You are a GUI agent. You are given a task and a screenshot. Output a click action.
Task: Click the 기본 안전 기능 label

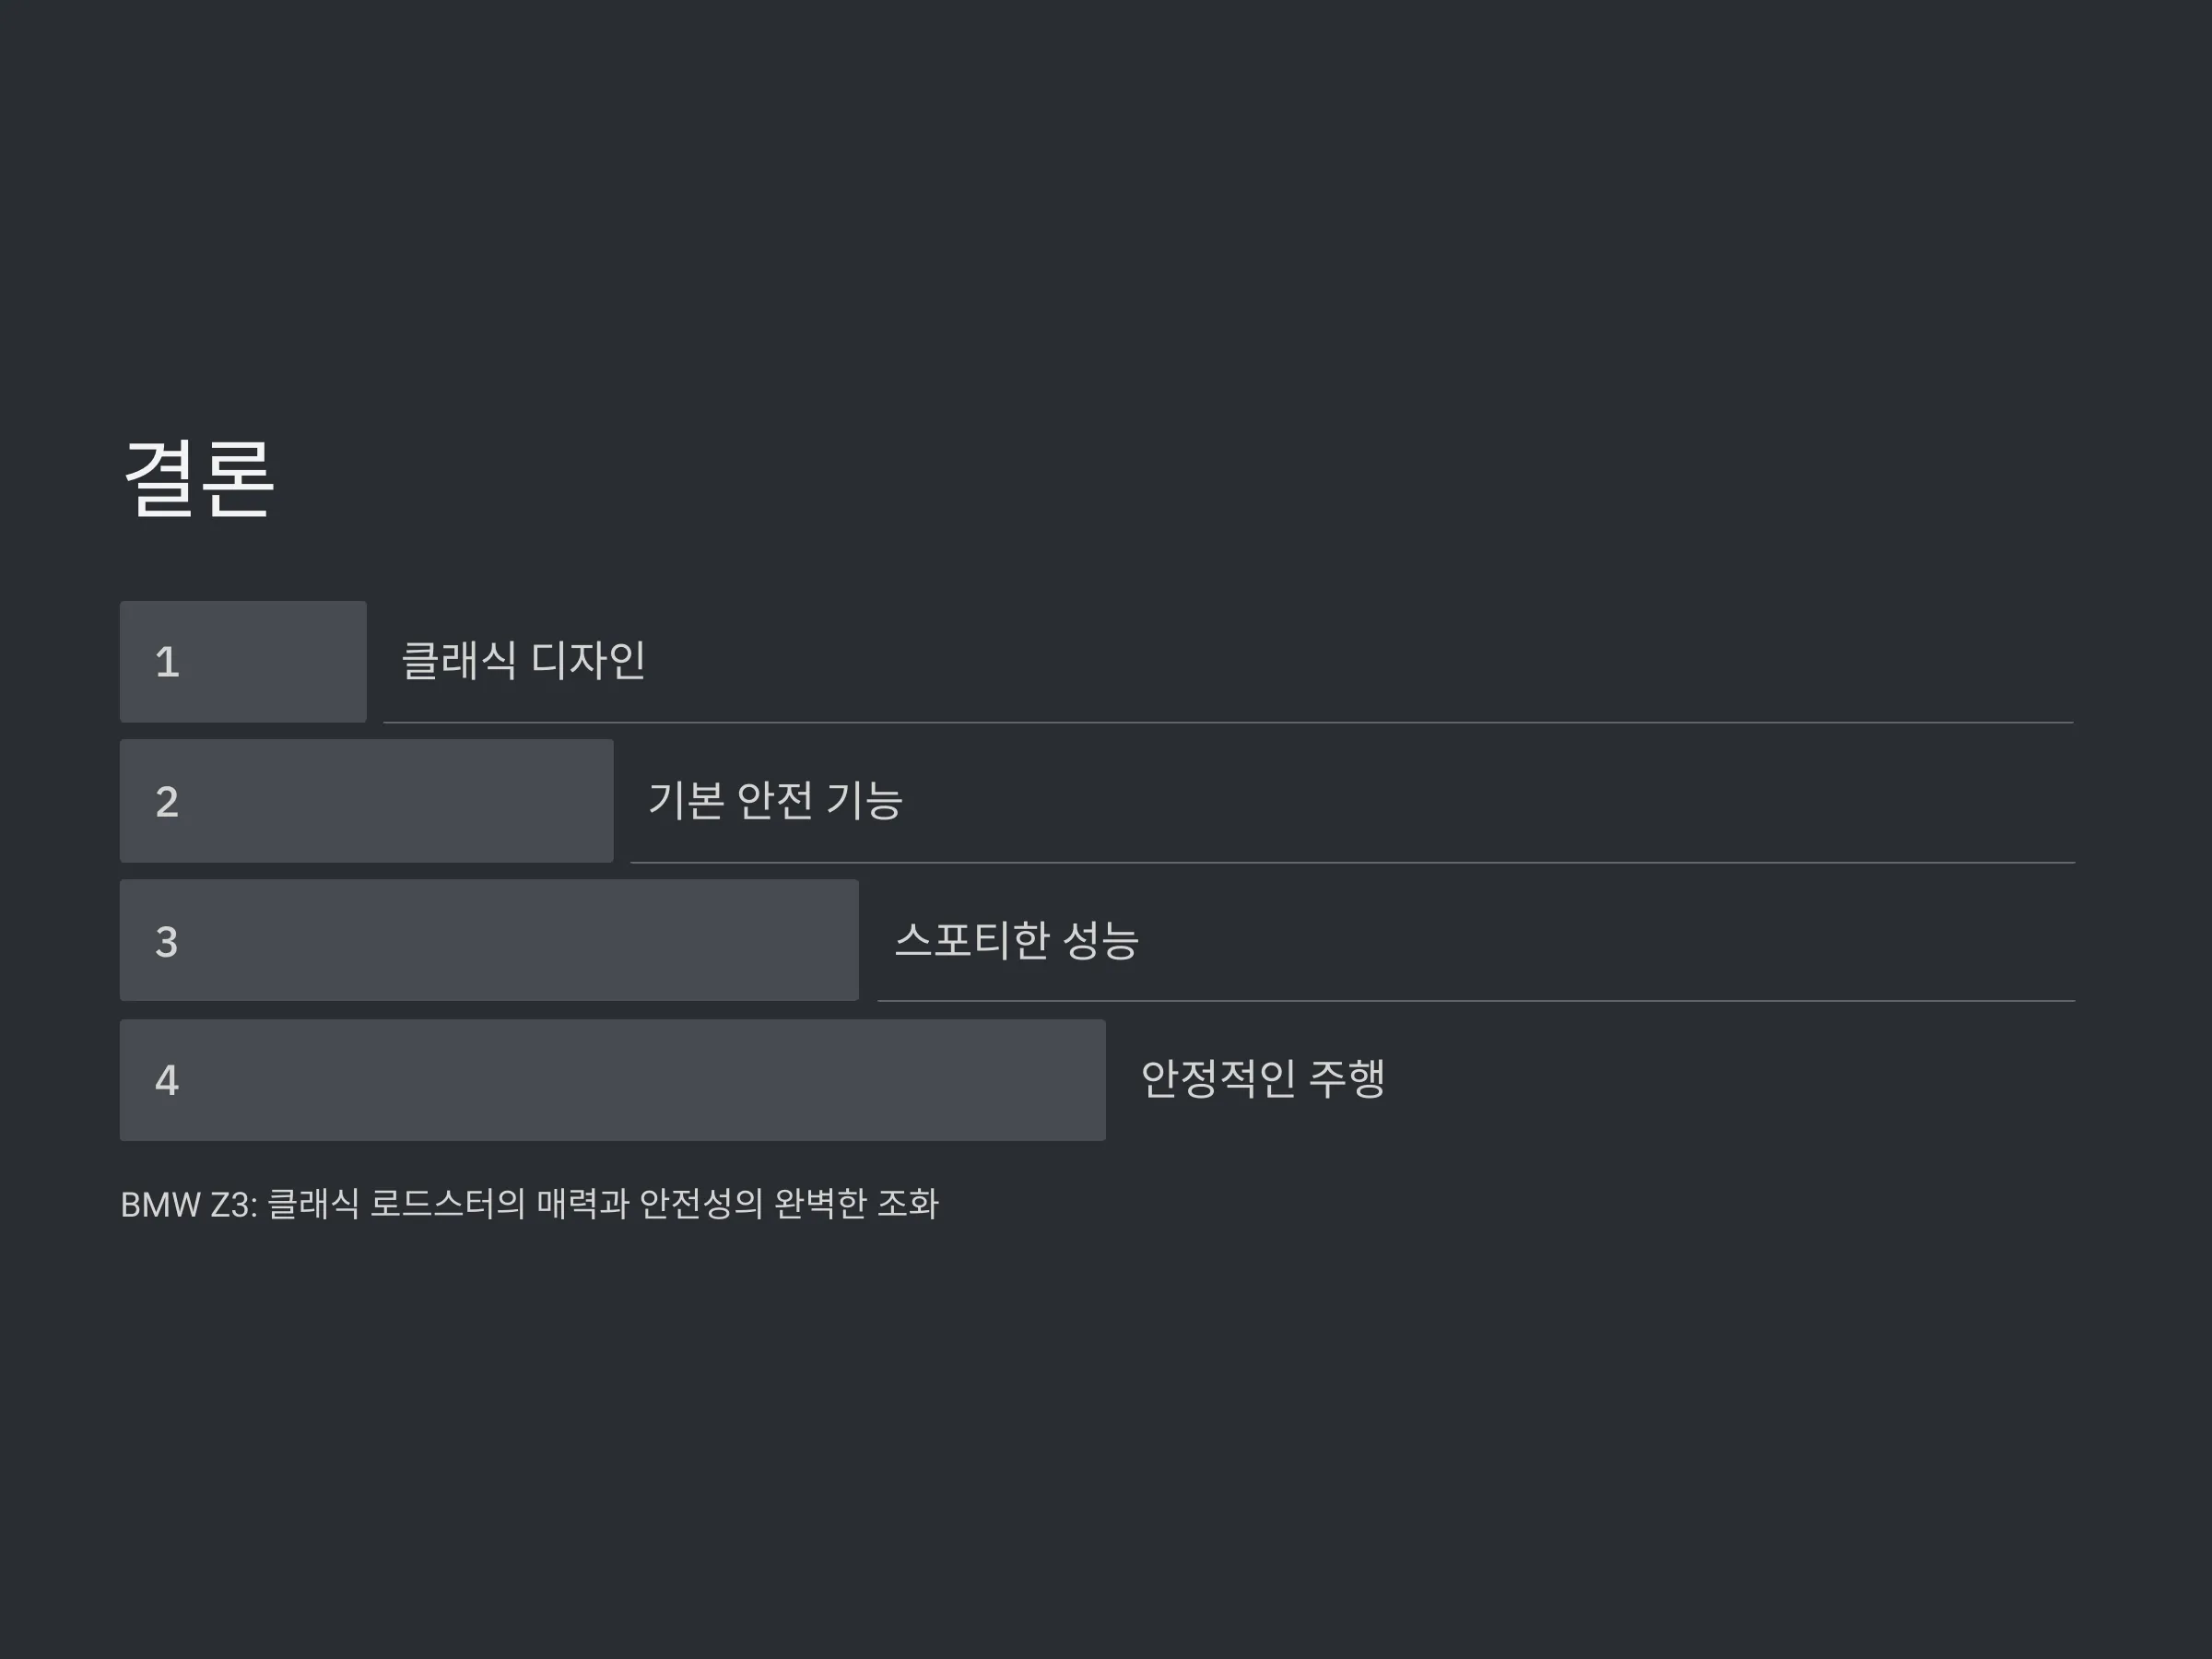[x=775, y=800]
